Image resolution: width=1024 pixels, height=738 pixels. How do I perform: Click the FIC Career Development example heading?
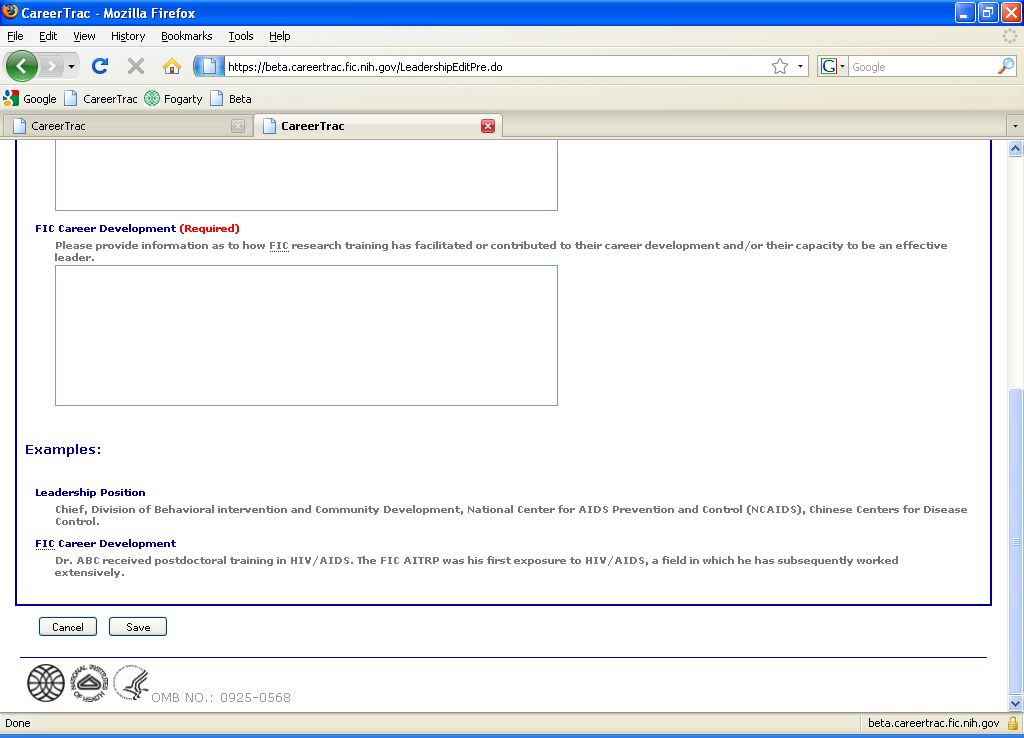click(x=106, y=543)
